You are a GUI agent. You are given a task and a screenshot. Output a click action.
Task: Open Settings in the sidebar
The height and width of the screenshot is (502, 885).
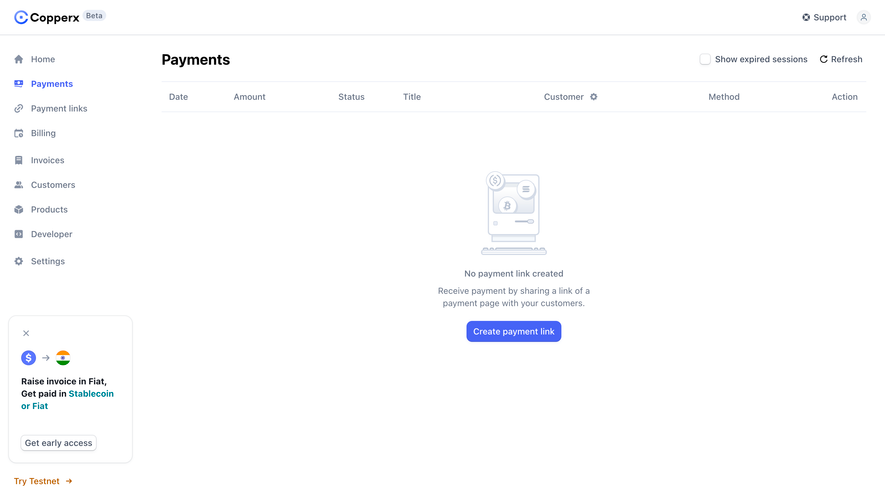[x=48, y=261]
